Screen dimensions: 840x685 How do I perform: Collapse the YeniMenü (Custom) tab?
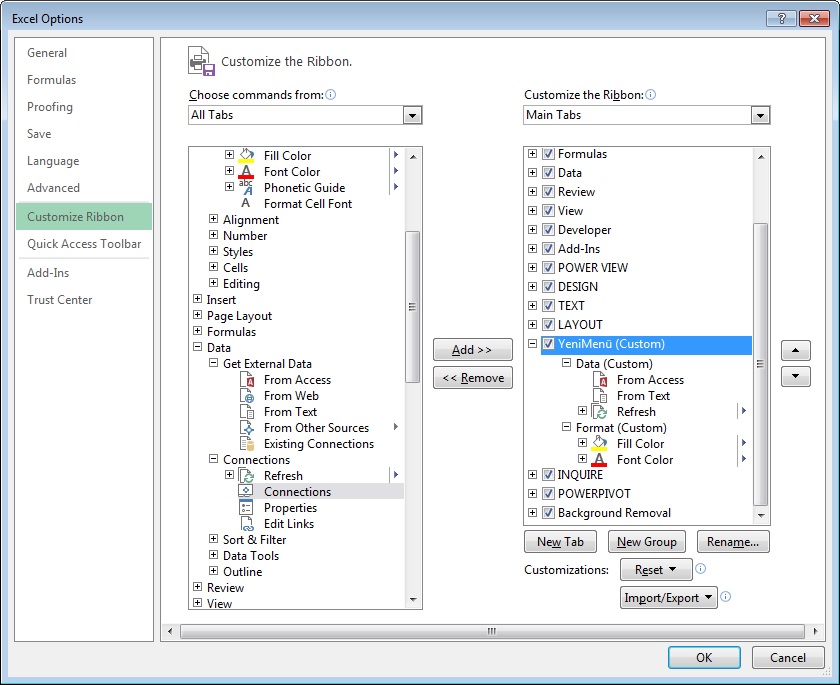coord(532,343)
